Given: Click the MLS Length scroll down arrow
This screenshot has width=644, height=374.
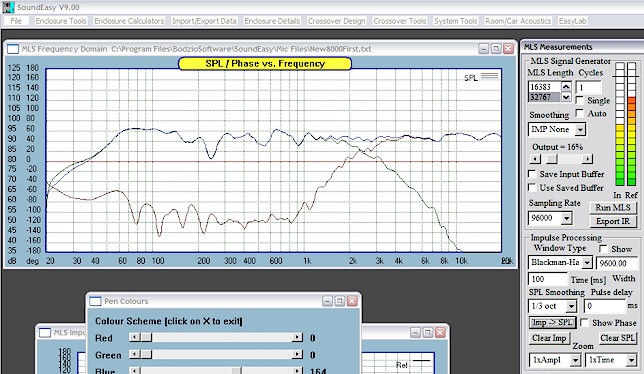Looking at the screenshot, I should pyautogui.click(x=566, y=97).
